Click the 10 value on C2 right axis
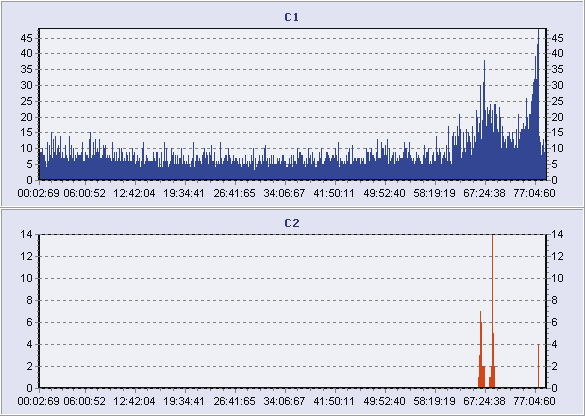Viewport: 585px width, 416px height. pyautogui.click(x=557, y=278)
